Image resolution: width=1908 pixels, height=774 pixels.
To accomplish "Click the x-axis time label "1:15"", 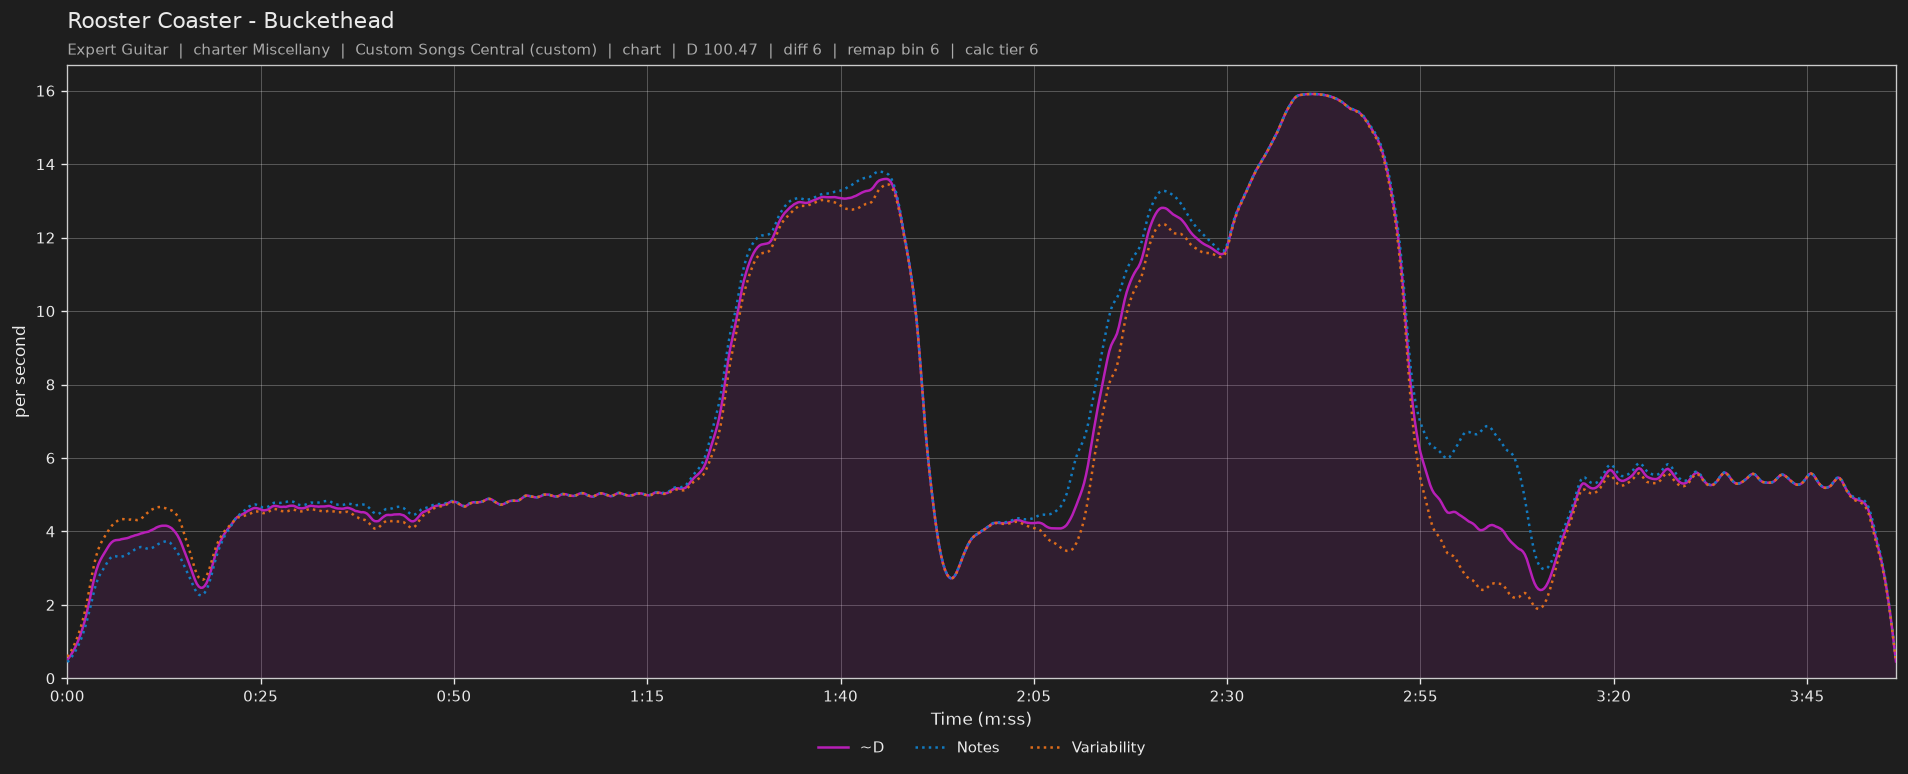I will pyautogui.click(x=647, y=697).
